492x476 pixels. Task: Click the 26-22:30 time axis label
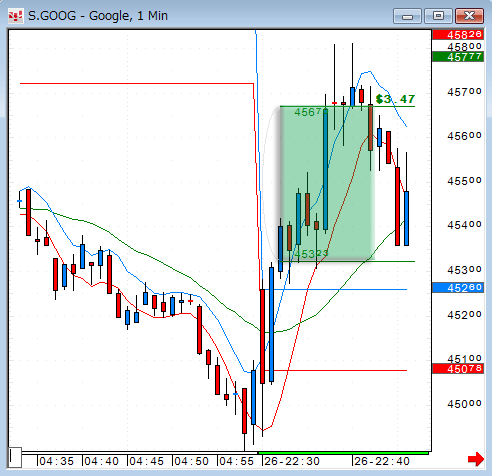point(292,461)
